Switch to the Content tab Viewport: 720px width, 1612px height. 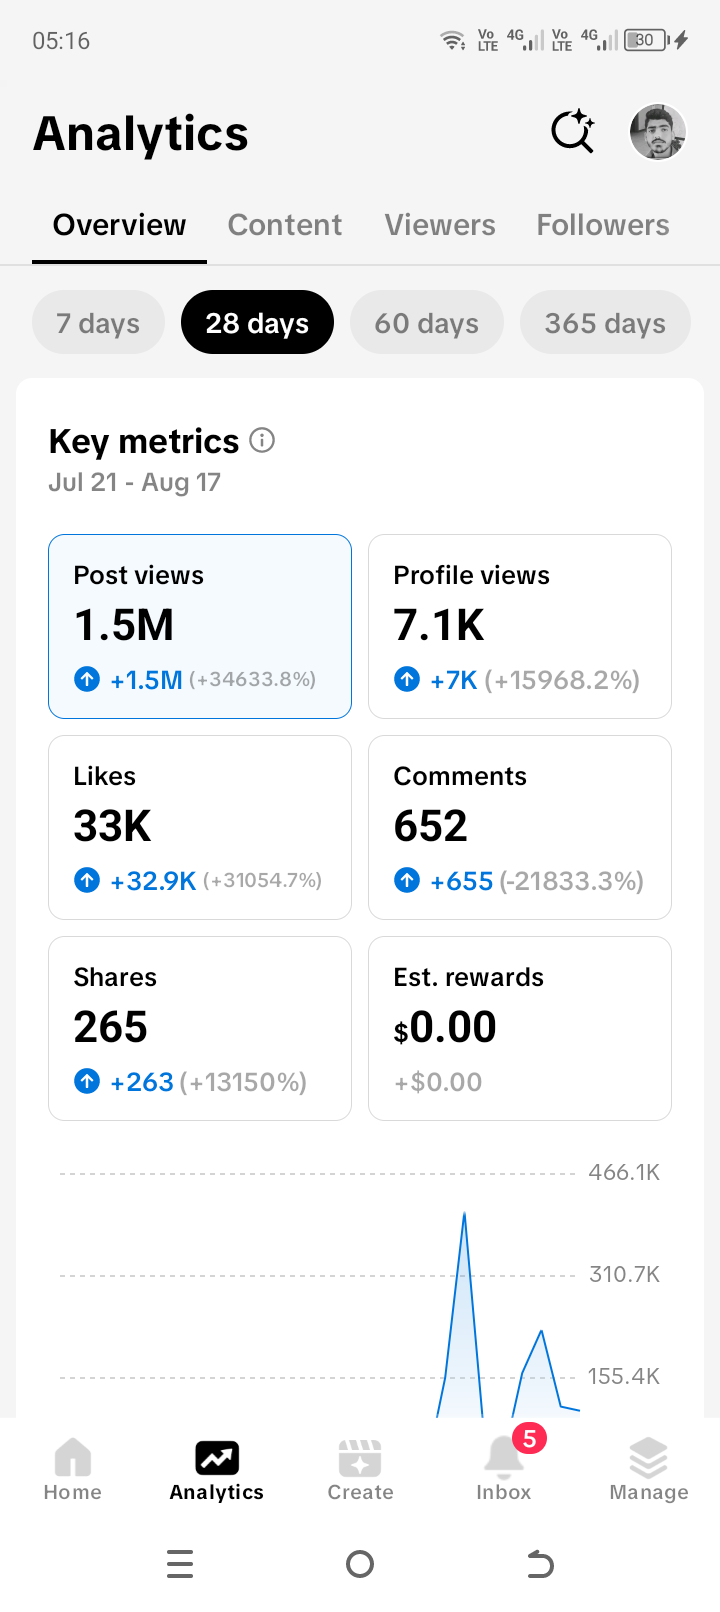pyautogui.click(x=285, y=225)
